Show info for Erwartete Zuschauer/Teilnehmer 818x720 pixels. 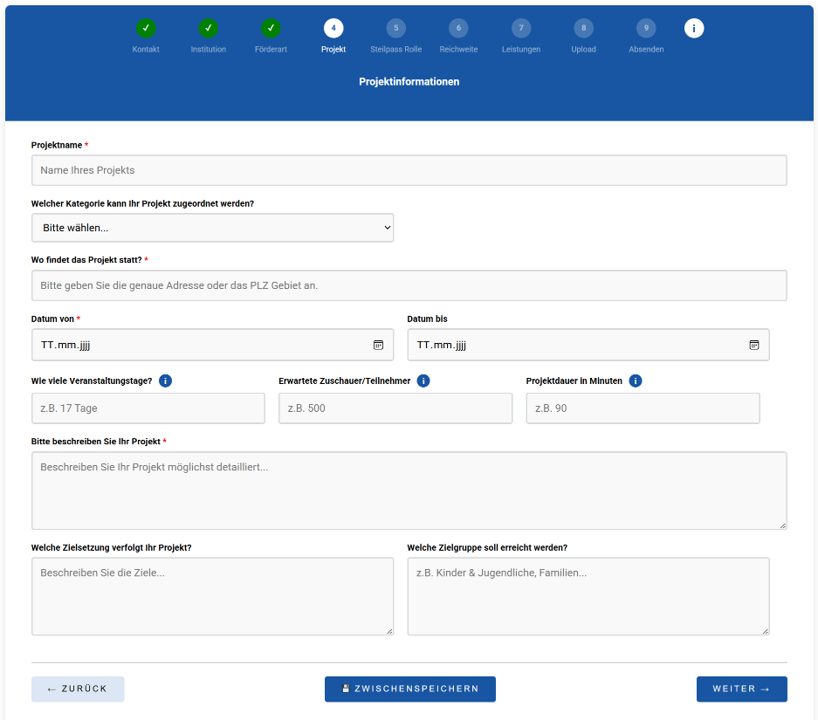coord(424,381)
